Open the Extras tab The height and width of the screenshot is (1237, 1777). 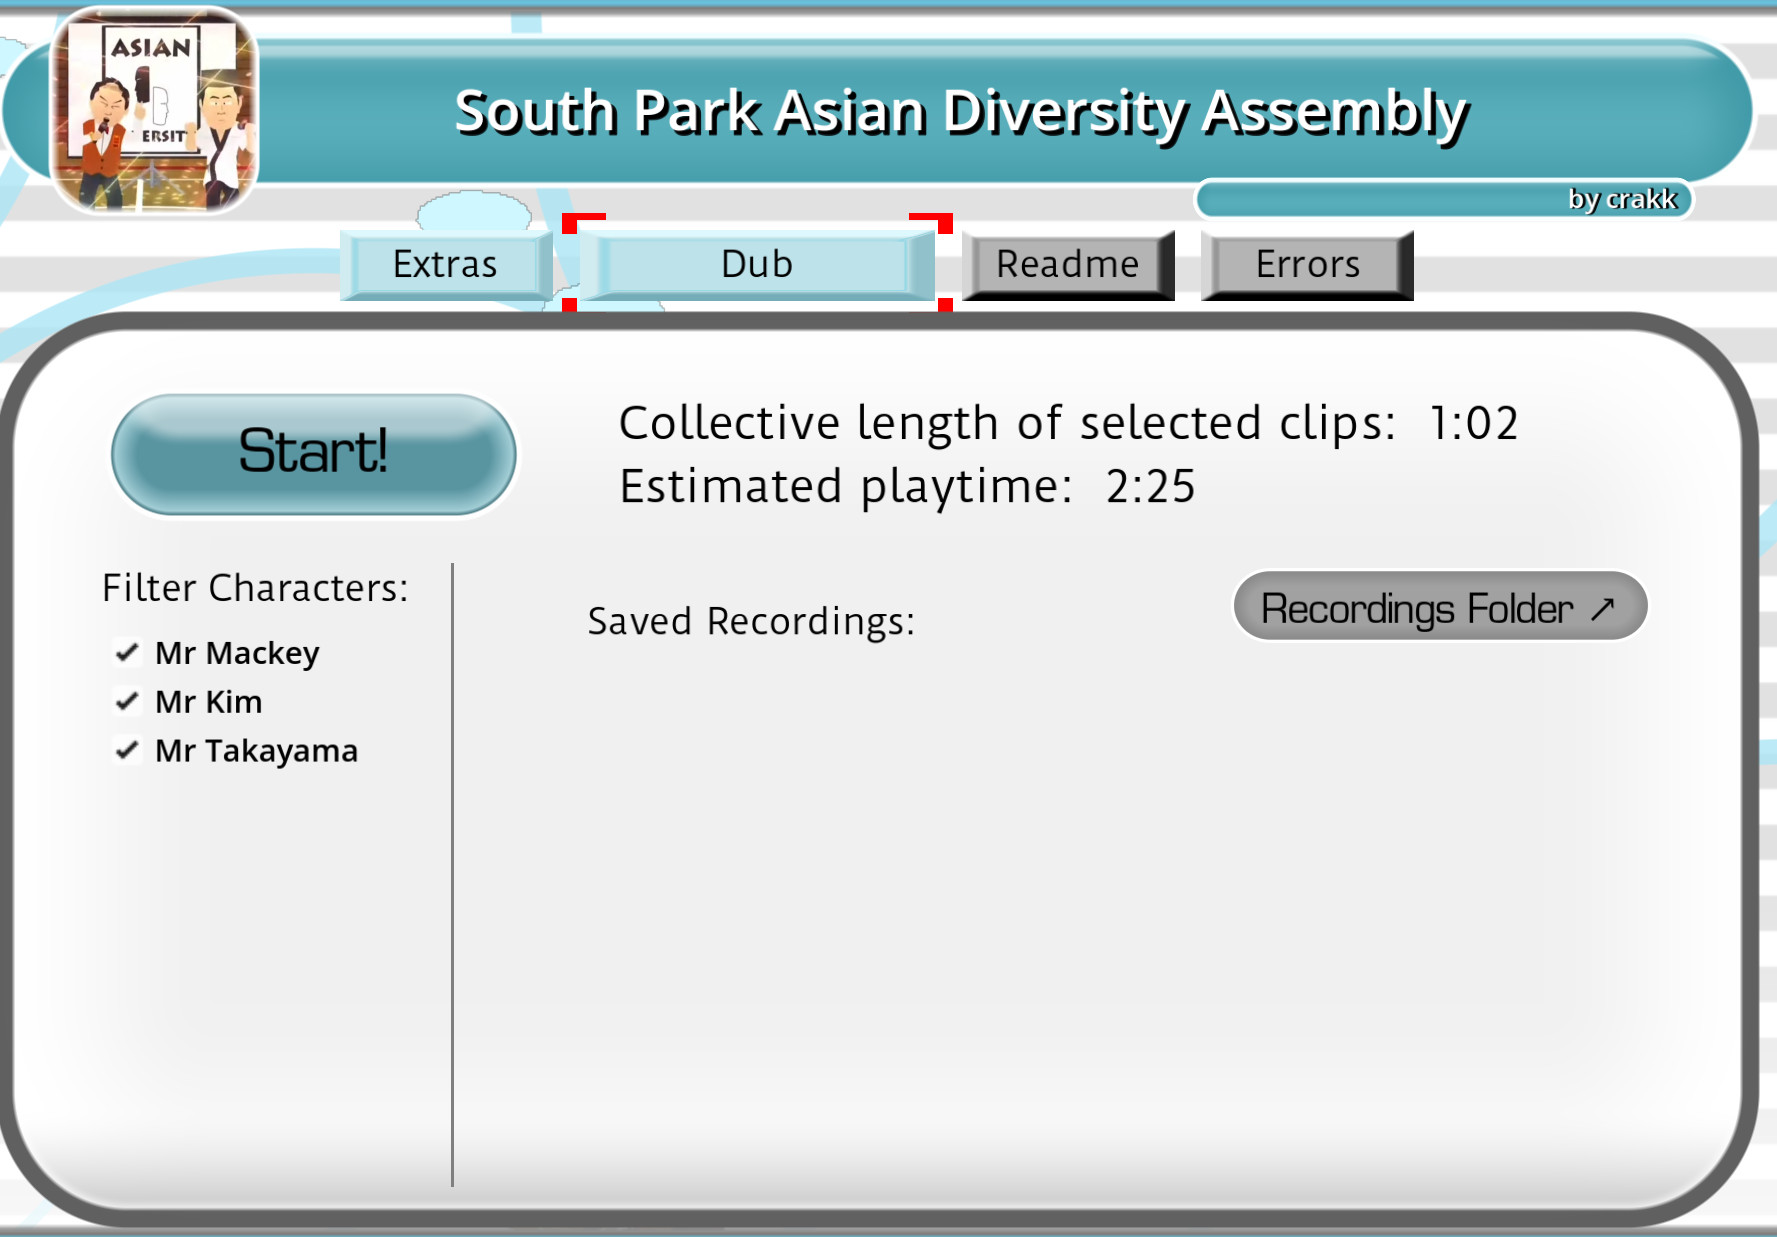click(446, 265)
